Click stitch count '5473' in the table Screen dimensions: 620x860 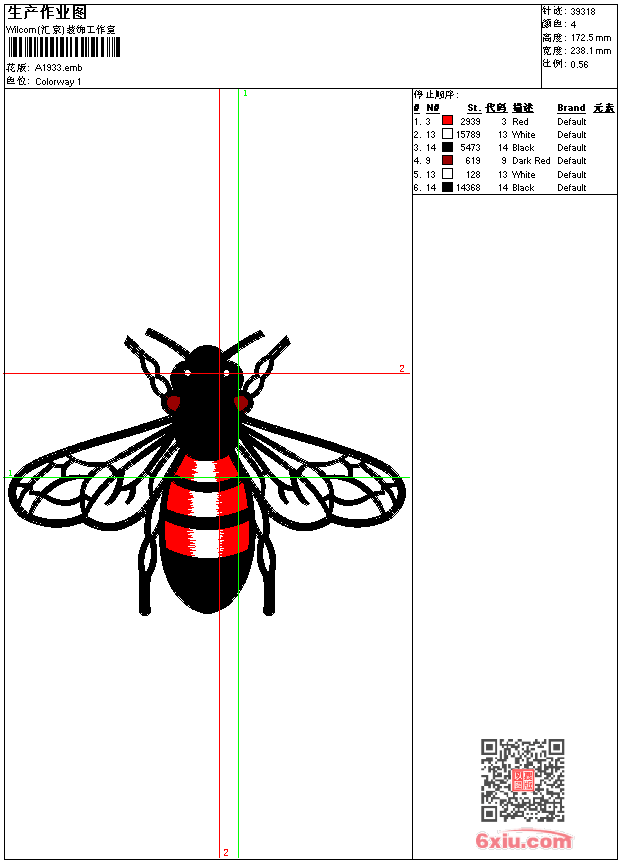pos(470,148)
